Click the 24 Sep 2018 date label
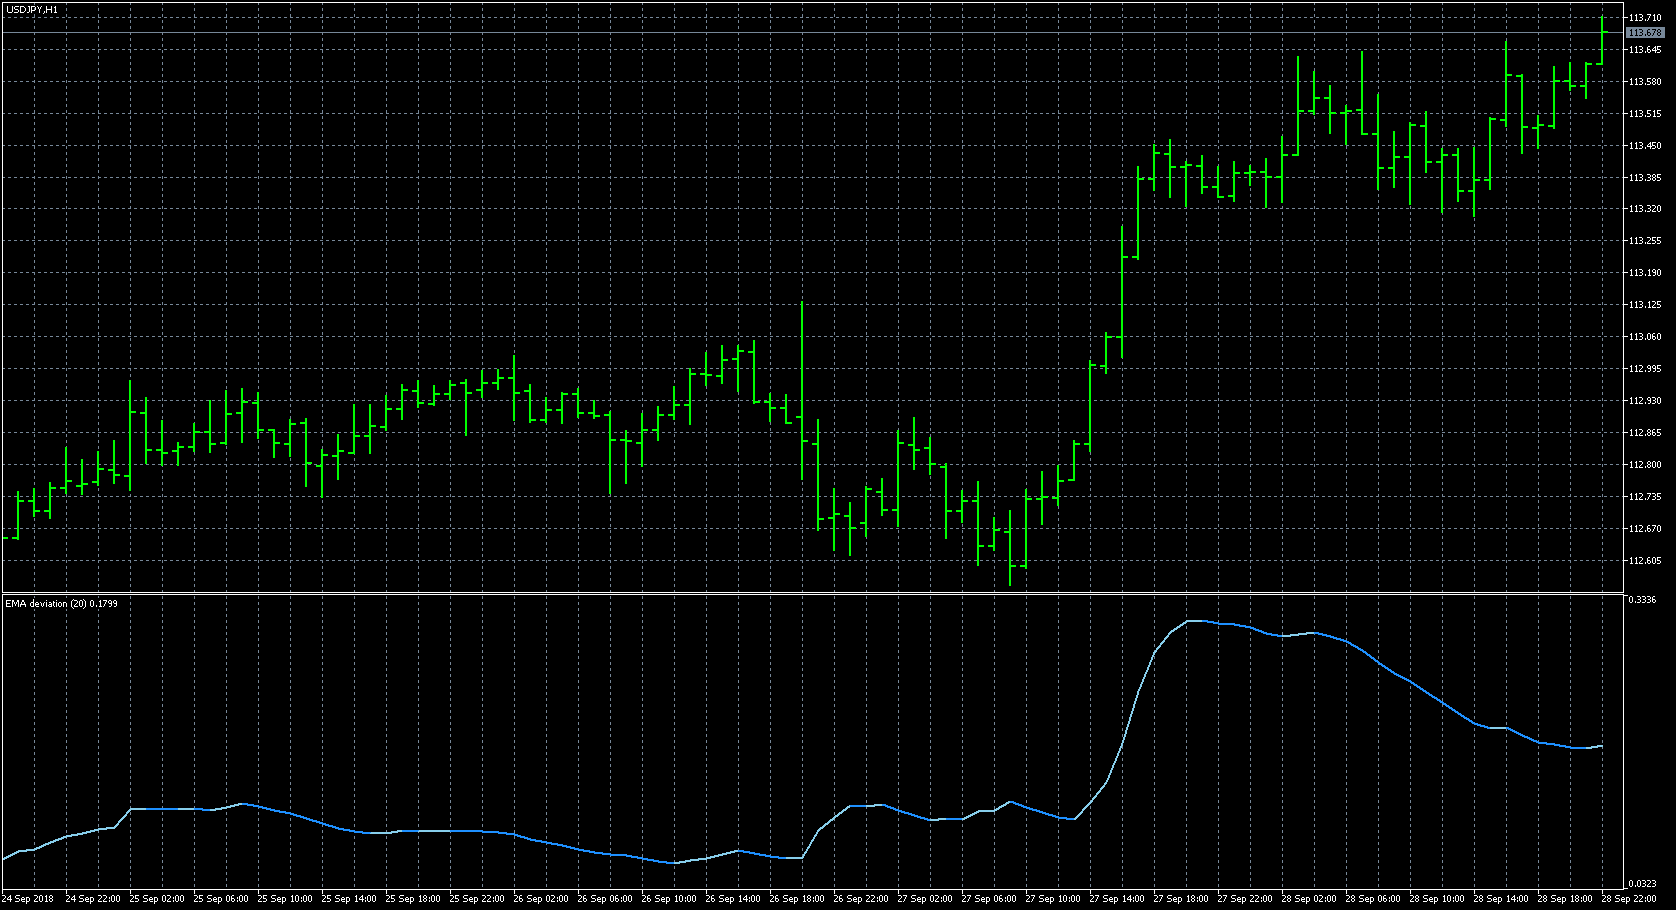 28,899
